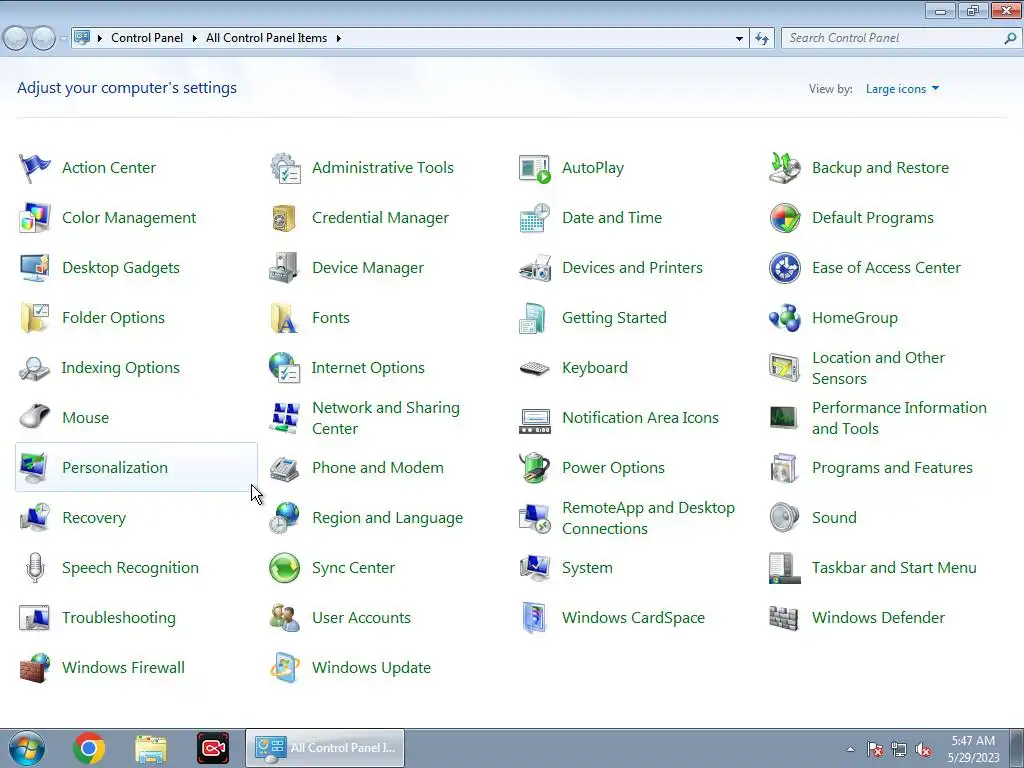Open the View by Large icons dropdown
Viewport: 1024px width, 768px height.
click(x=902, y=89)
